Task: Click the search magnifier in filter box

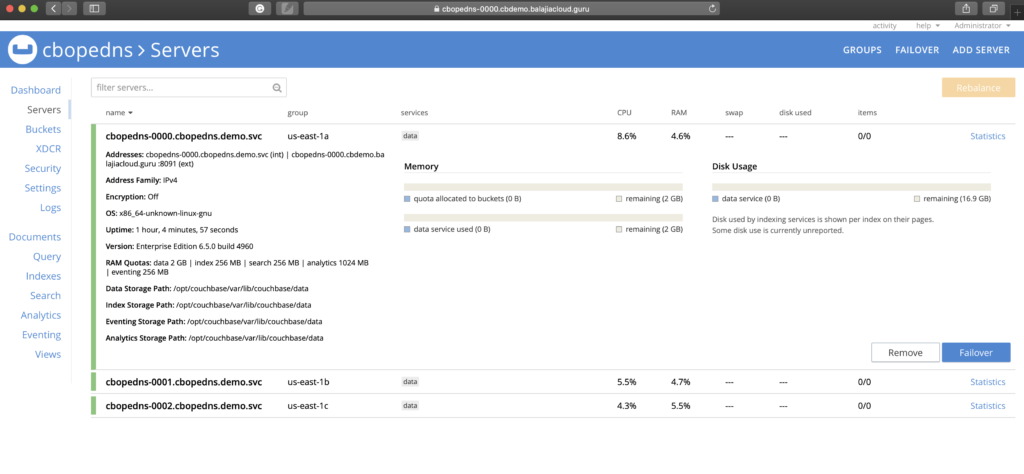Action: 278,88
